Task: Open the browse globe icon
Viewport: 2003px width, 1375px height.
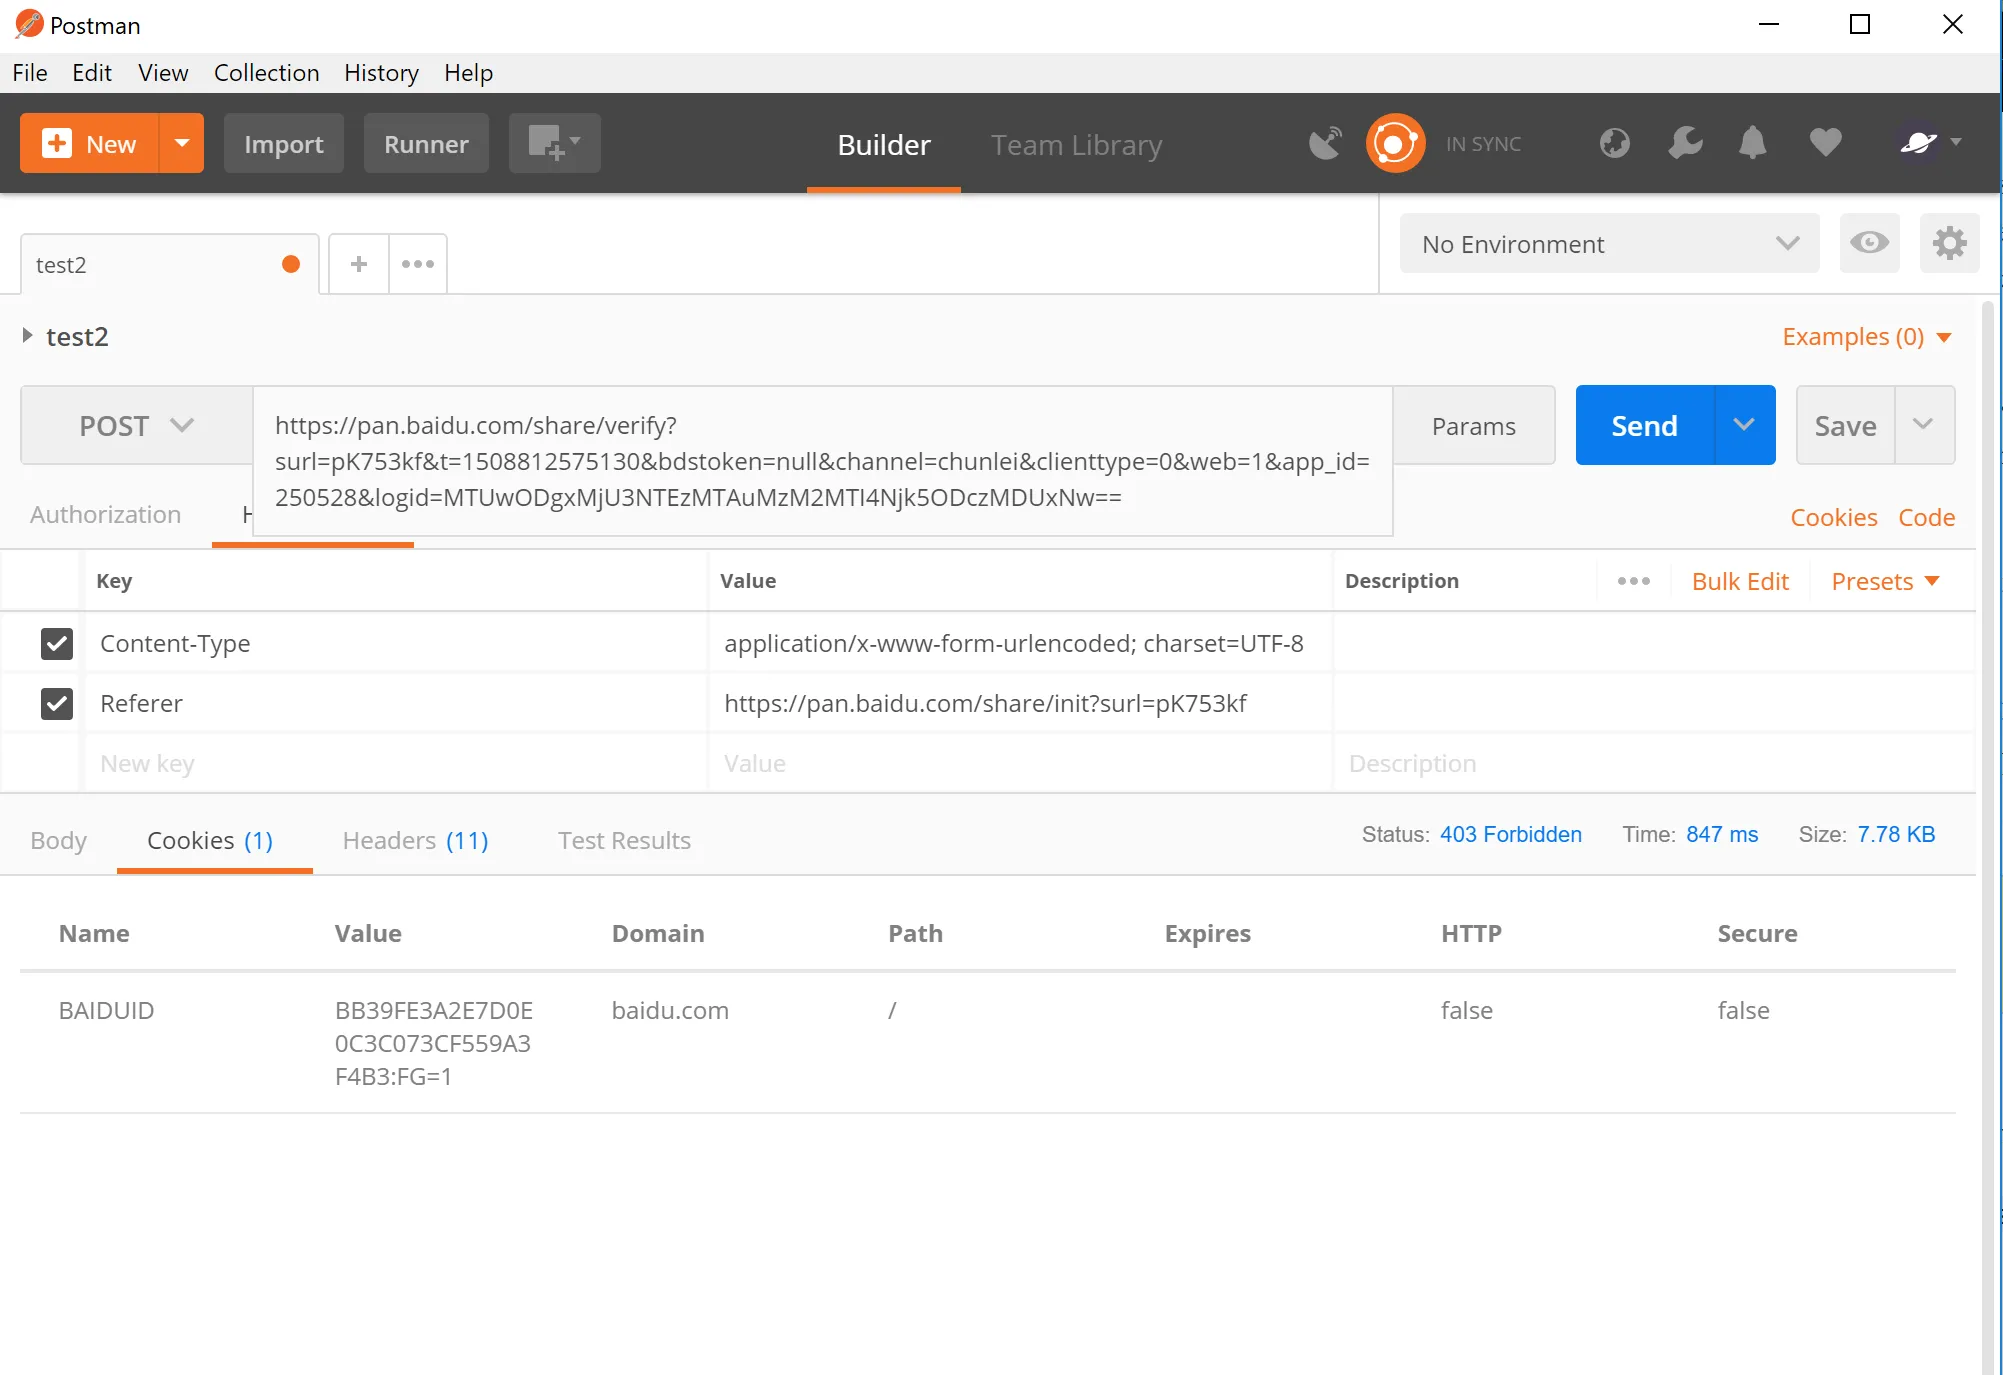Action: pyautogui.click(x=1614, y=144)
